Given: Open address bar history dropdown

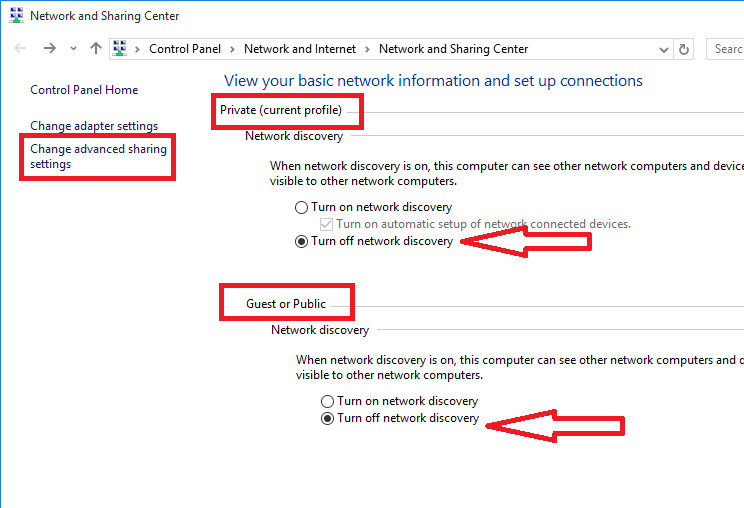Looking at the screenshot, I should tap(664, 49).
